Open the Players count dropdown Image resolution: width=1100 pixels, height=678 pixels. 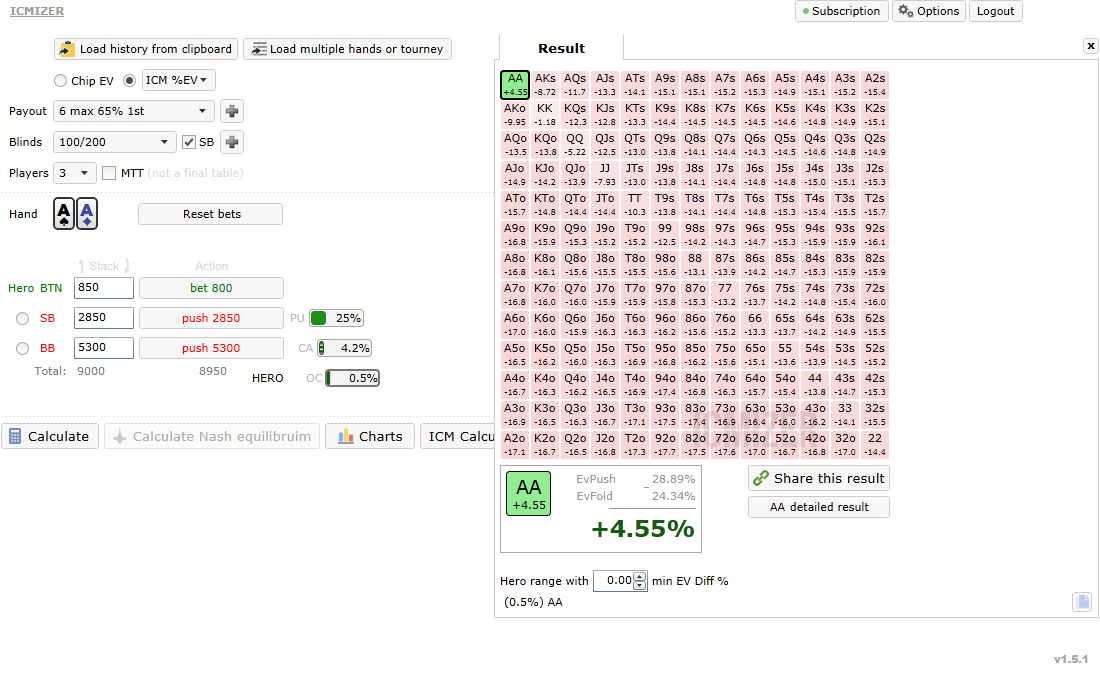[75, 173]
